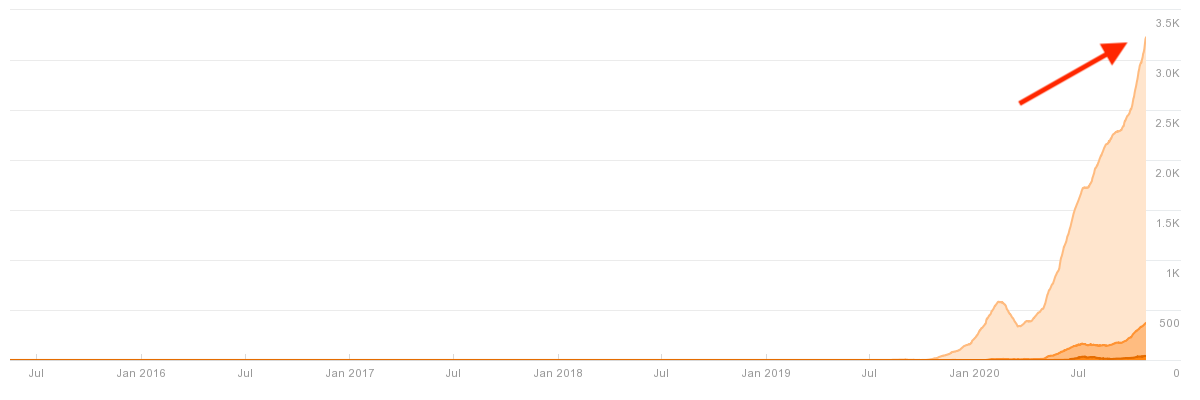Screen dimensions: 1200x400
Task: Select the Jan 2018 axis label
Action: tap(558, 373)
